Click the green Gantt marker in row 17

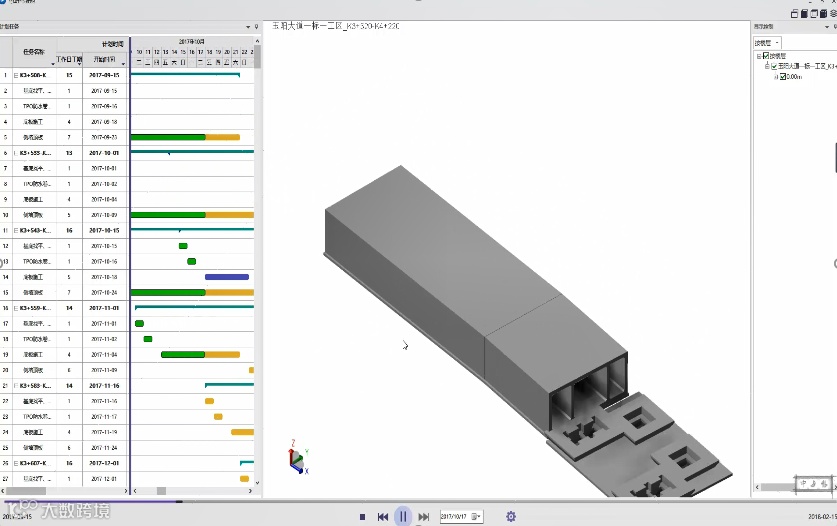[139, 324]
